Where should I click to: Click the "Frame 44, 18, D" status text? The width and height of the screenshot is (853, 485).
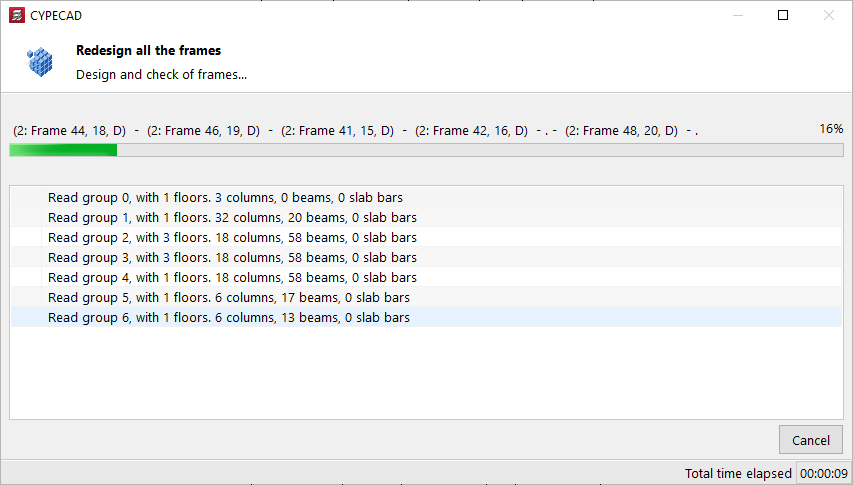tap(70, 131)
